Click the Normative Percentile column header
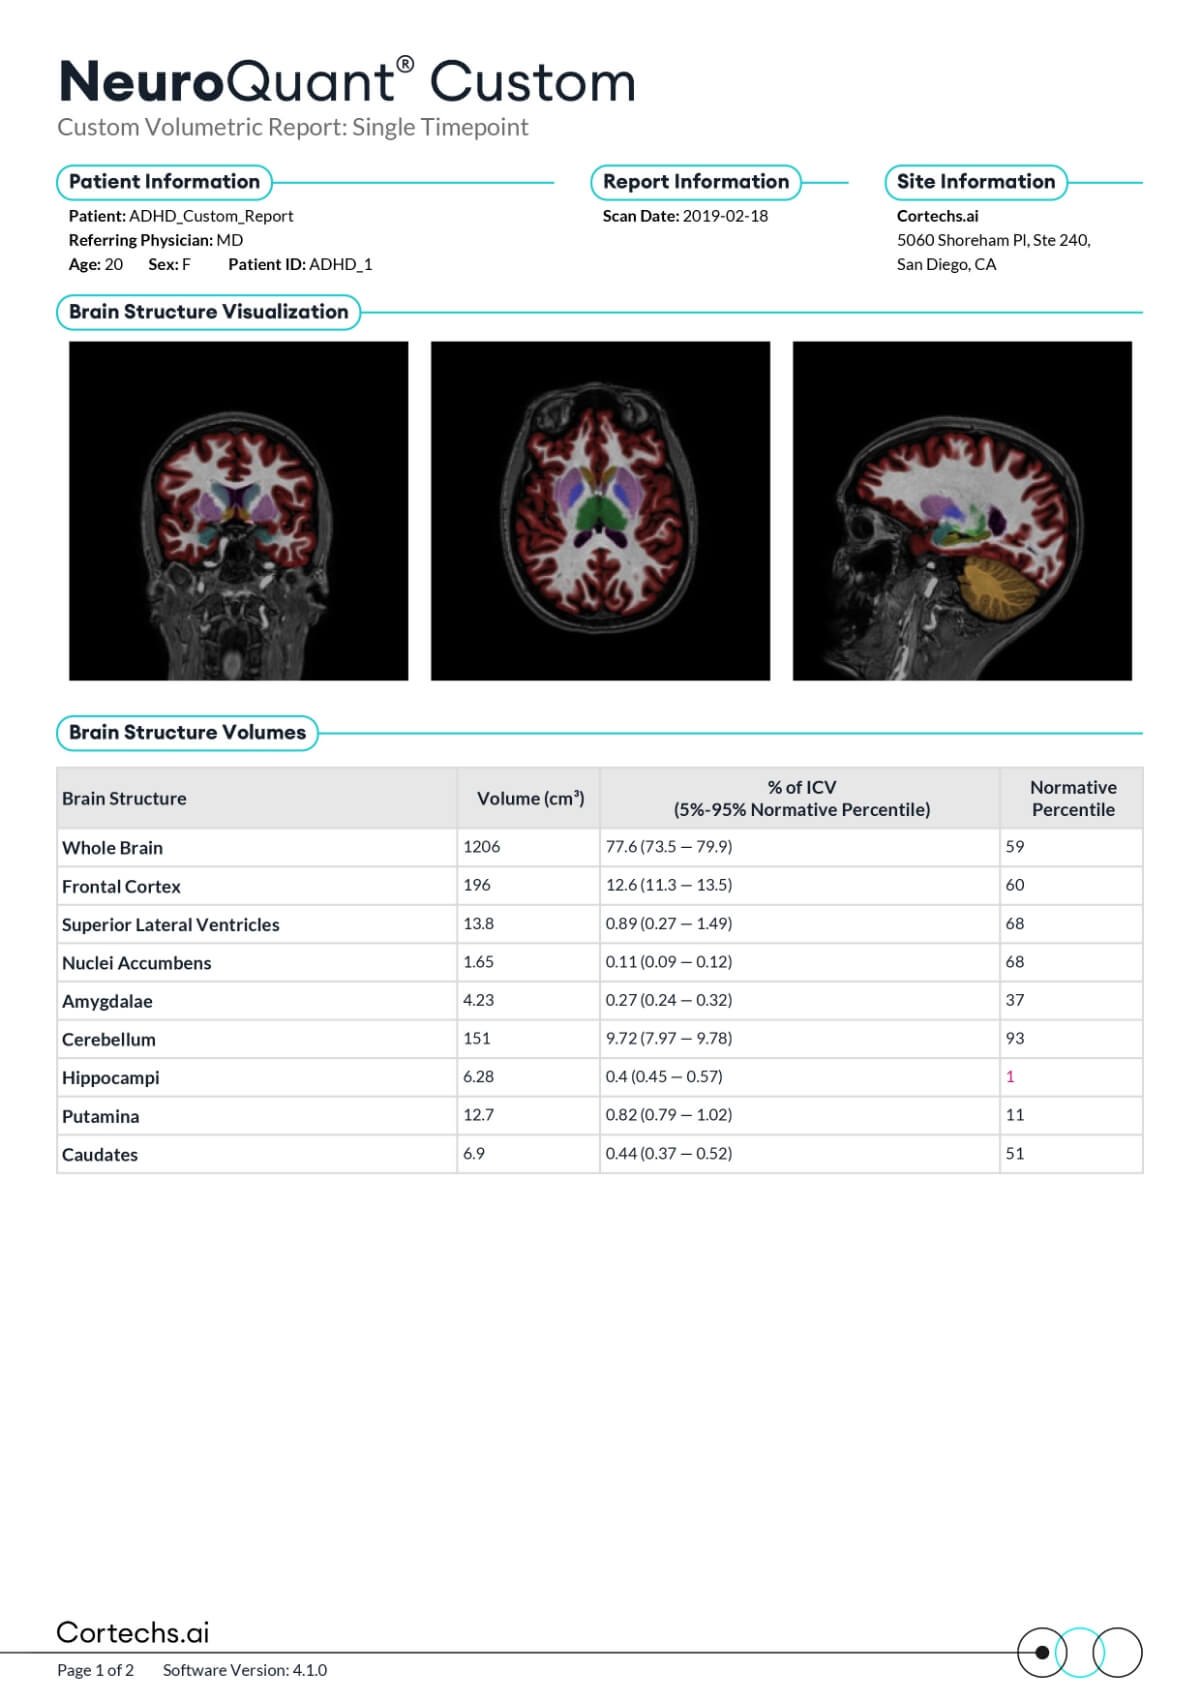Viewport: 1200px width, 1698px height. point(1073,798)
